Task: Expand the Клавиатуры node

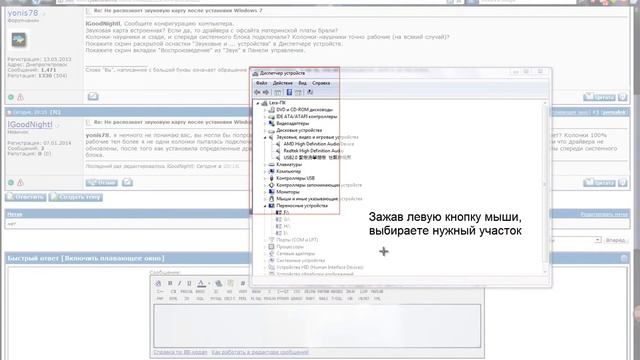Action: pos(265,165)
